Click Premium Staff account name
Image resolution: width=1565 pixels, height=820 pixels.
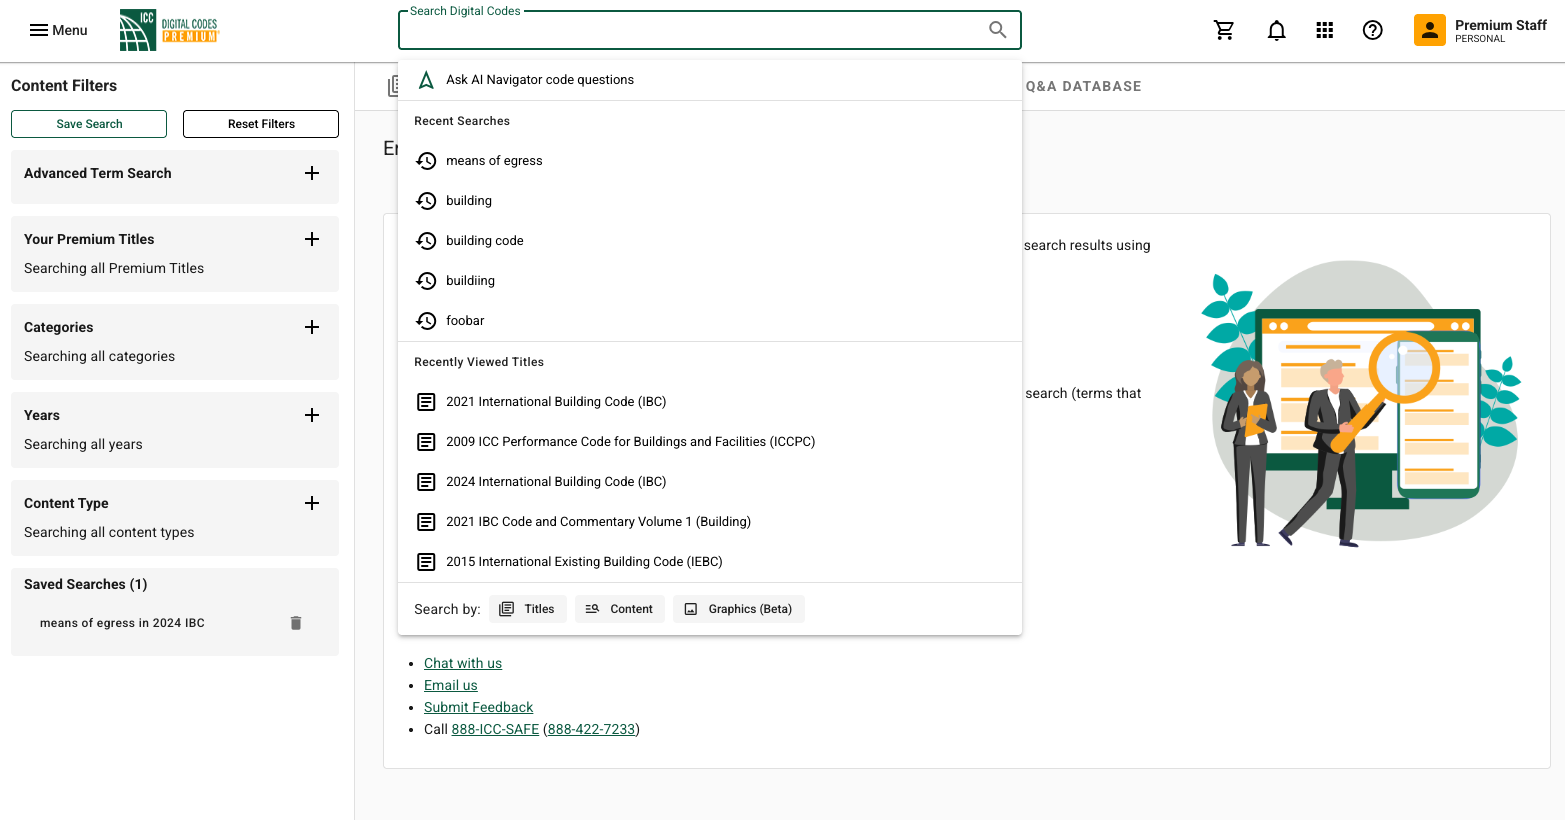pyautogui.click(x=1501, y=25)
